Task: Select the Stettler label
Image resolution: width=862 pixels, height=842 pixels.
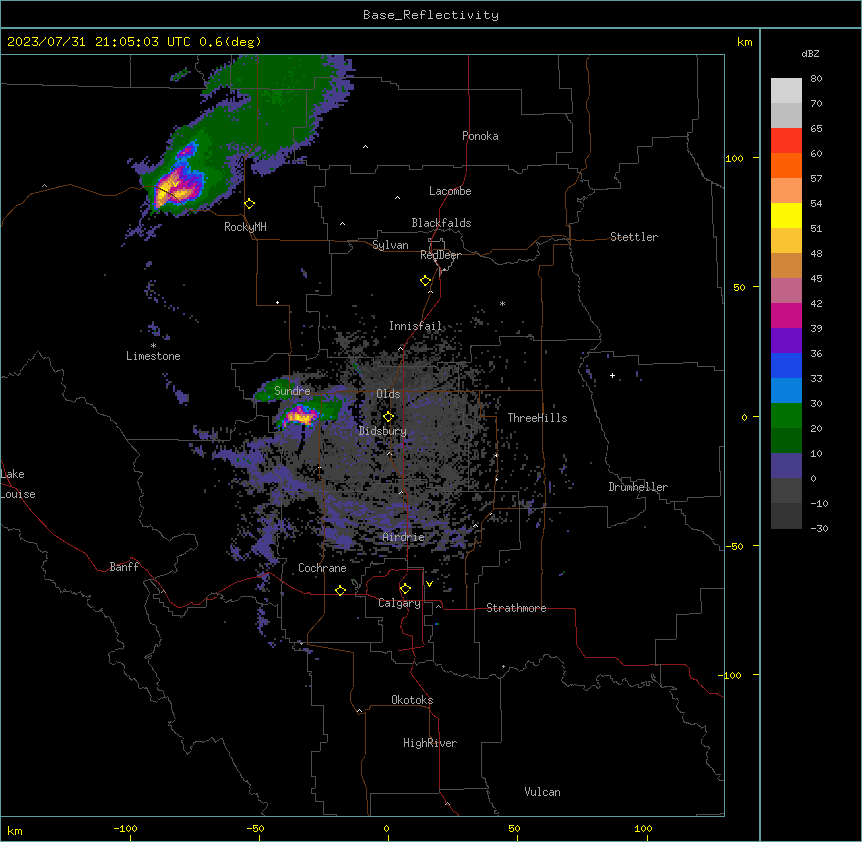Action: click(634, 237)
